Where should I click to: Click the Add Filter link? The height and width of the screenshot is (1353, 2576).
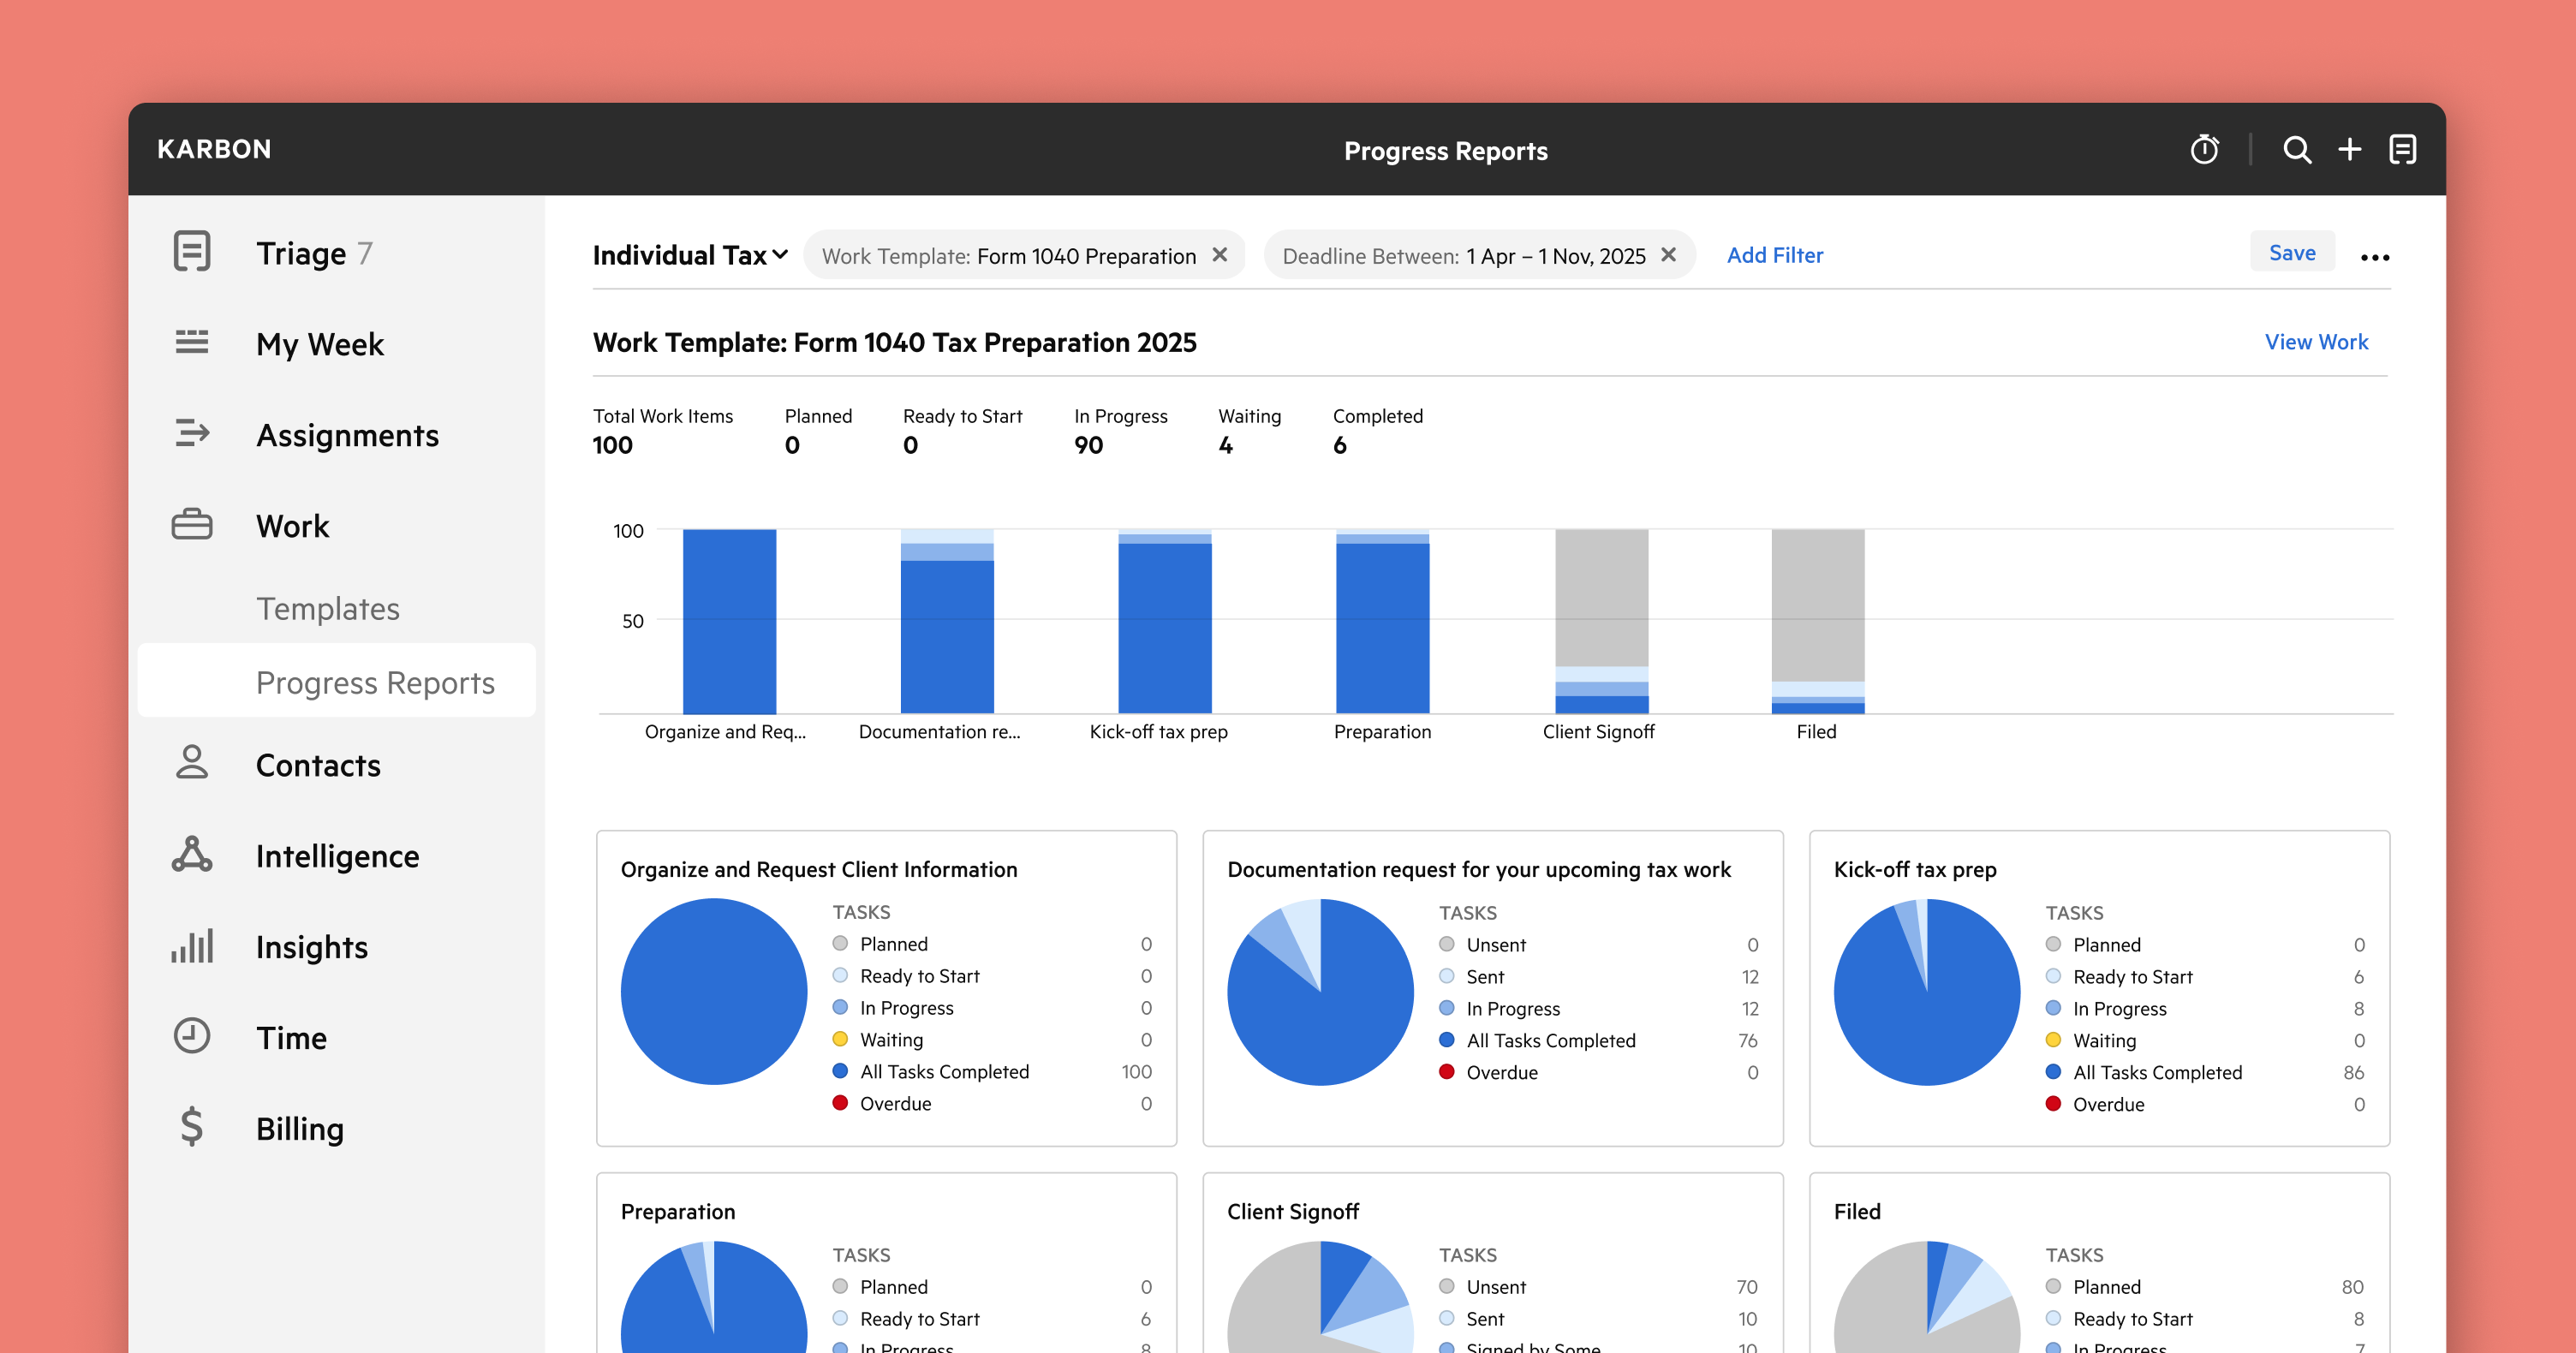(1774, 255)
